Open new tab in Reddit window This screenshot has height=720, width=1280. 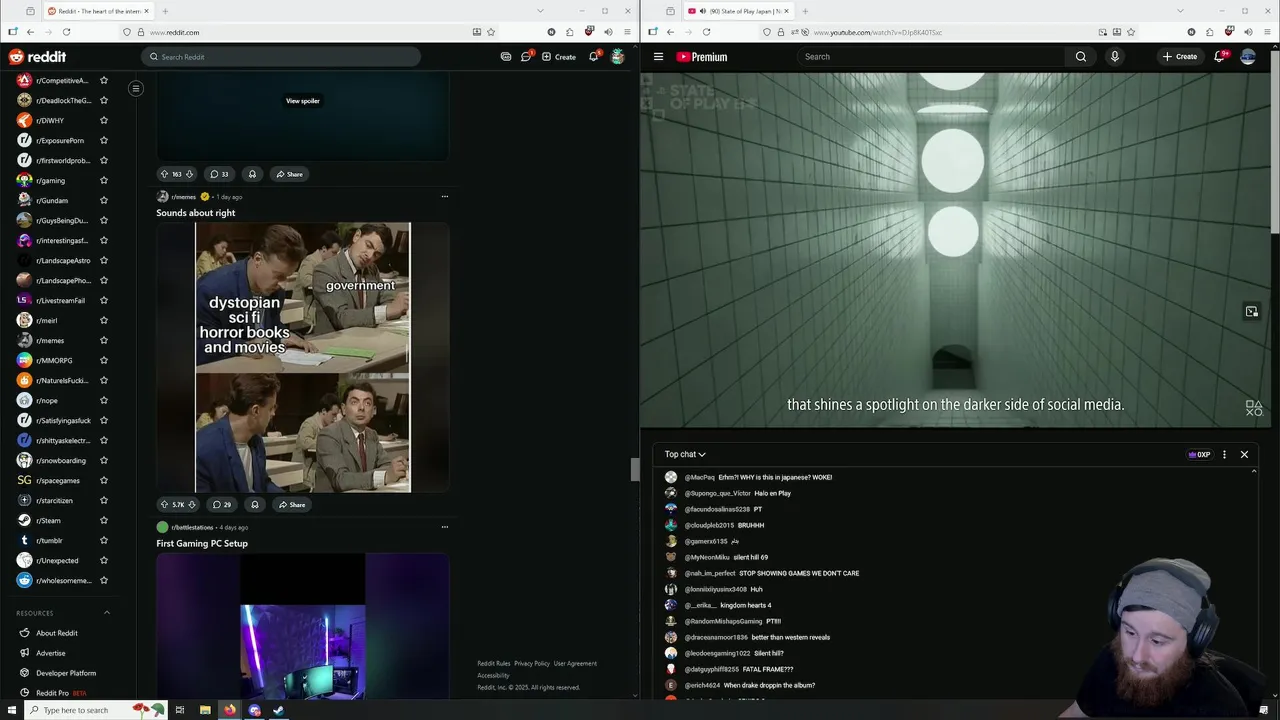165,11
